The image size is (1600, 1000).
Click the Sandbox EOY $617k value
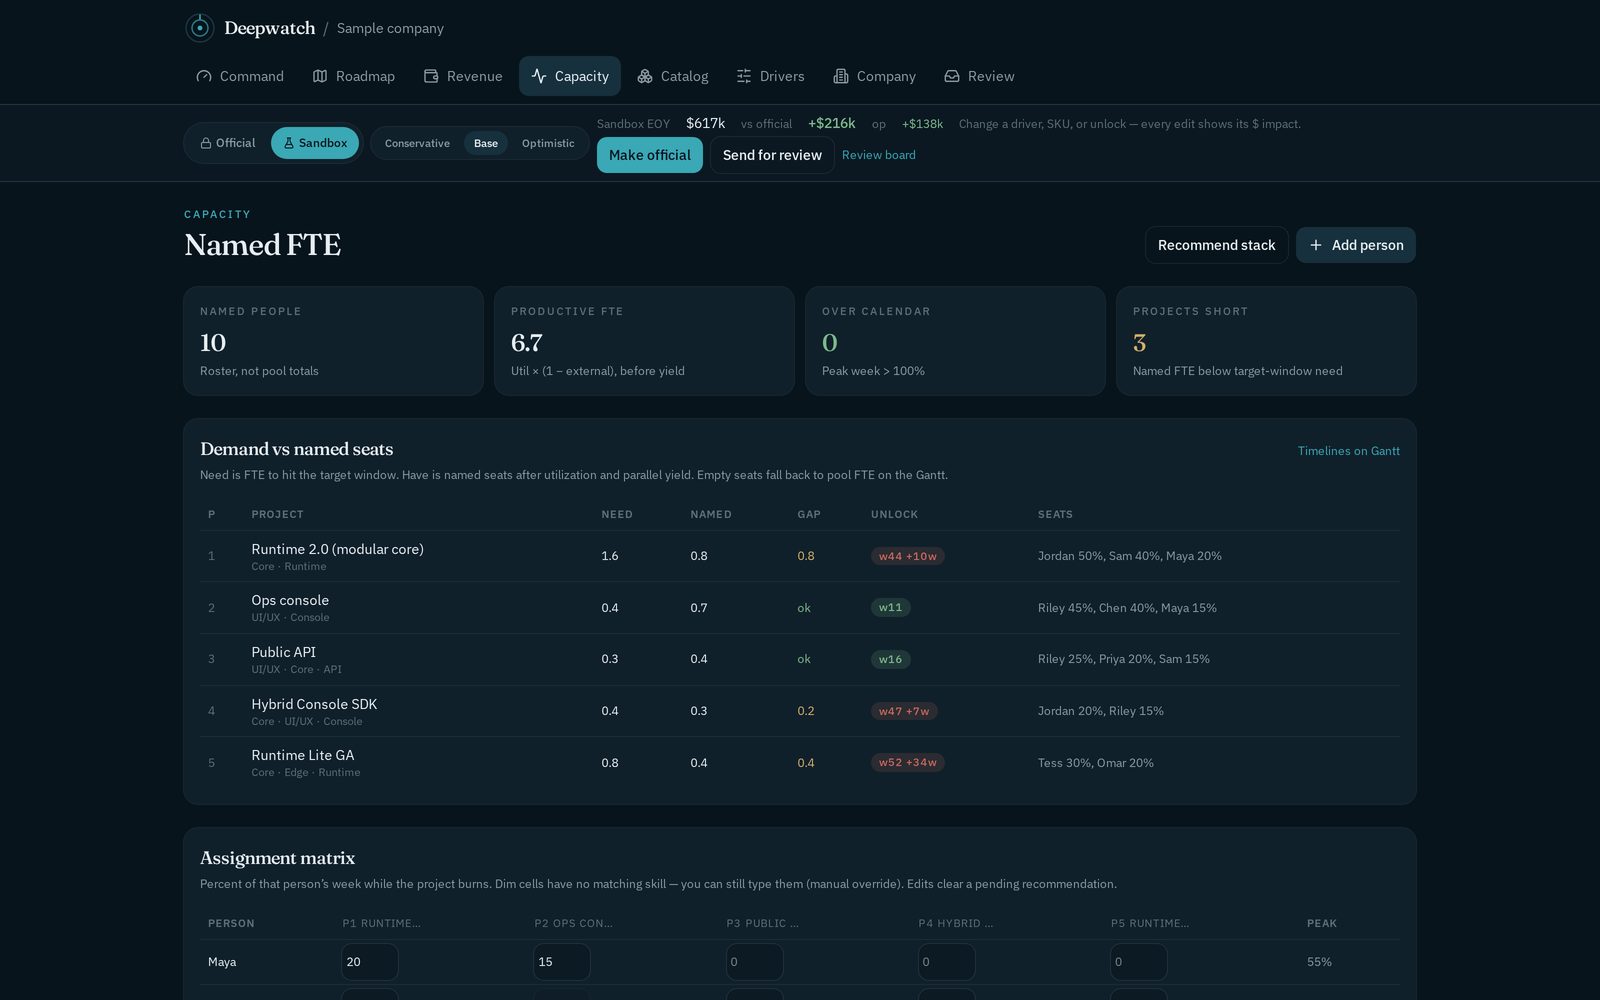click(x=705, y=123)
